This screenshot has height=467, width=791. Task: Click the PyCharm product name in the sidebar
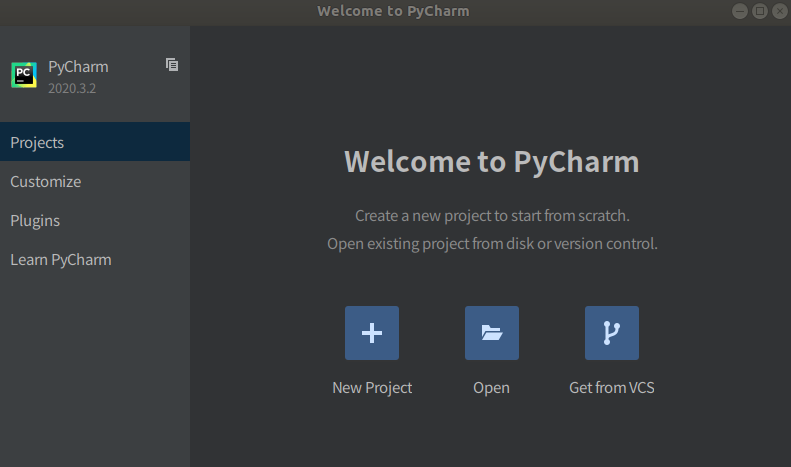coord(78,67)
